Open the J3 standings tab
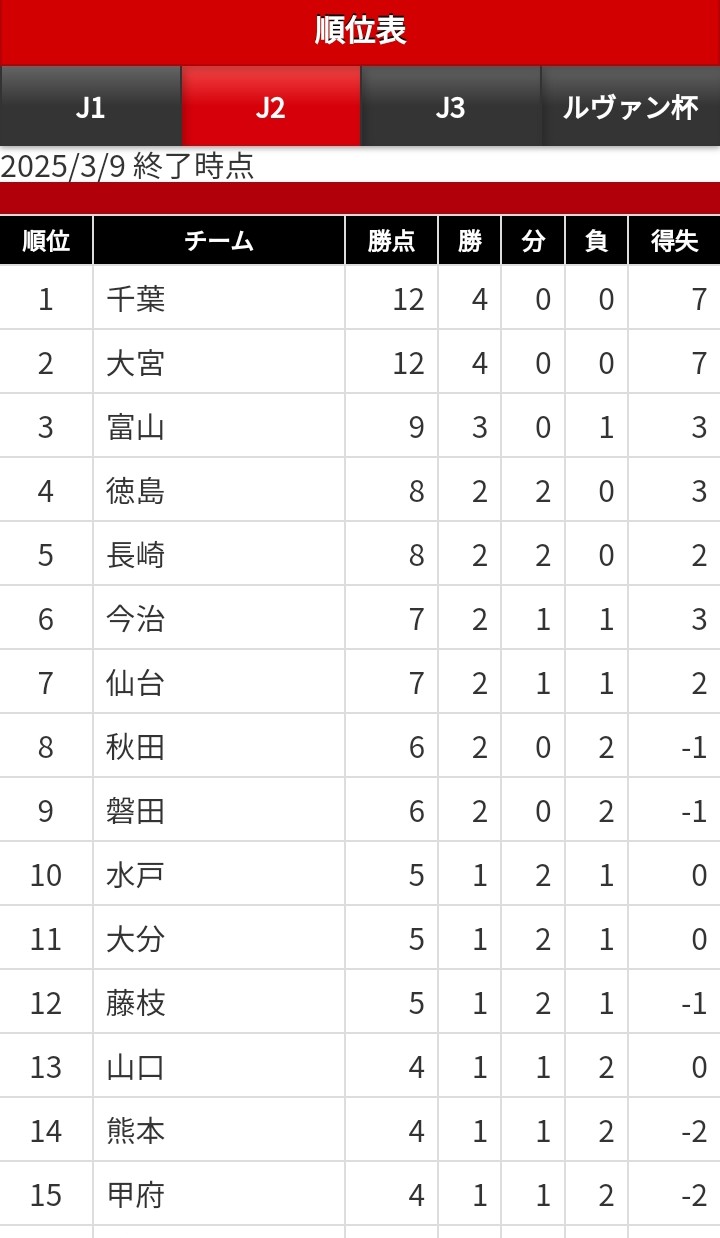Screen dimensions: 720x1238 pyautogui.click(x=450, y=107)
